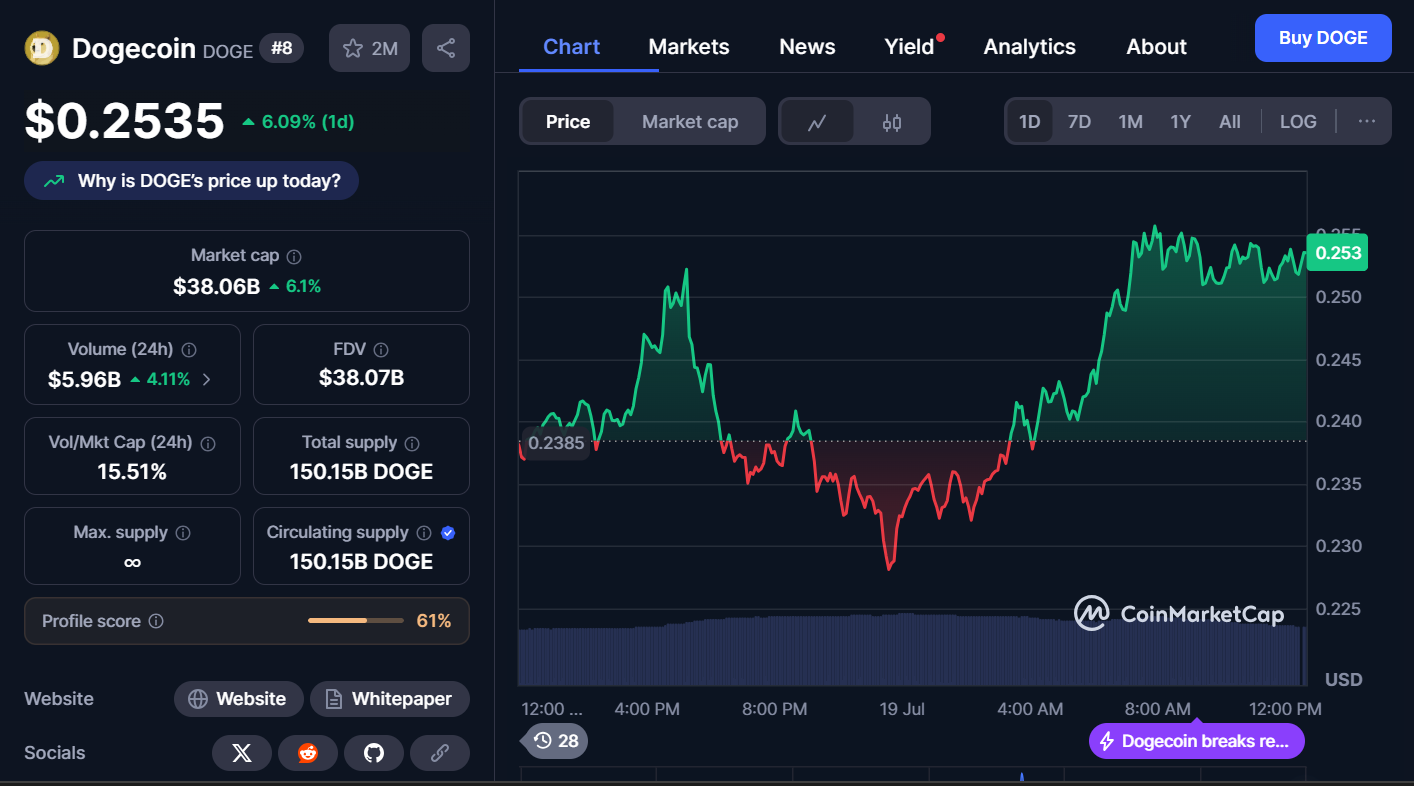
Task: Click the $38.06B market cap value
Action: pyautogui.click(x=216, y=286)
